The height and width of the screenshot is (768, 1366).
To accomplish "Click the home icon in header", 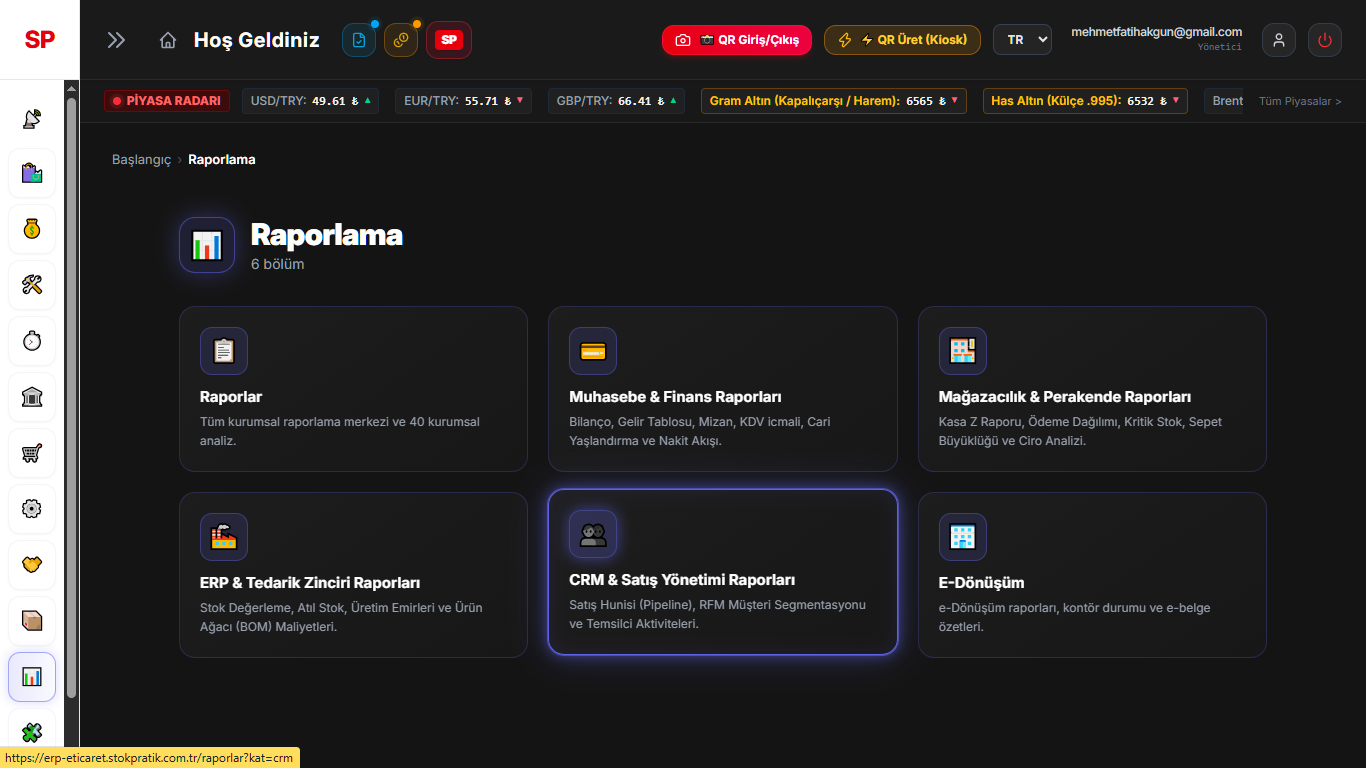I will (168, 40).
